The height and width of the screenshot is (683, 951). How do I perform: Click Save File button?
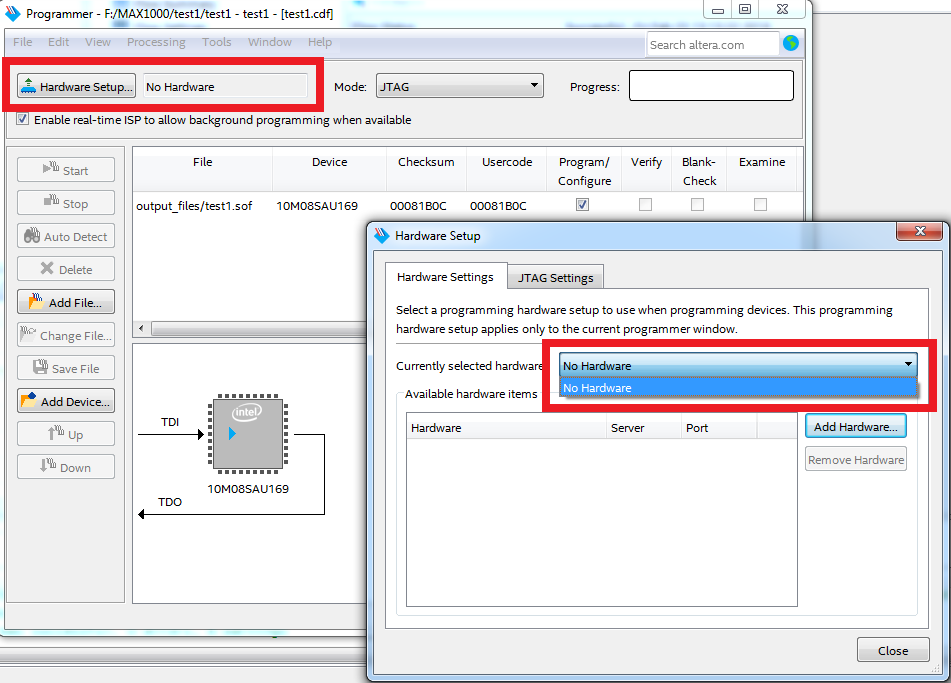click(66, 368)
